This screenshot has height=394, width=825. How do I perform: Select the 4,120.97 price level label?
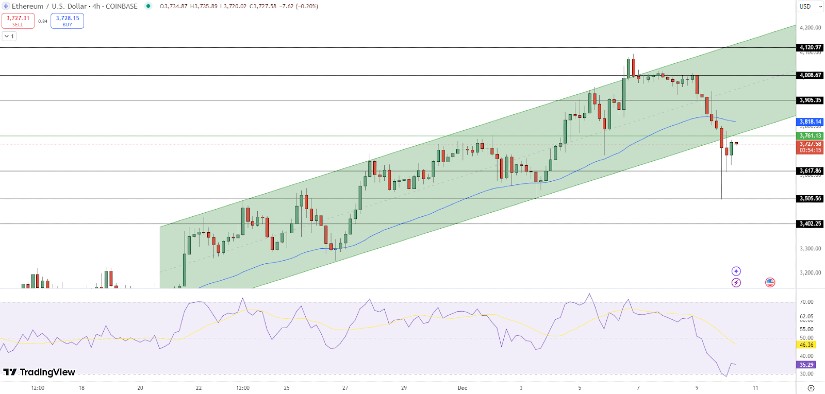click(x=810, y=48)
